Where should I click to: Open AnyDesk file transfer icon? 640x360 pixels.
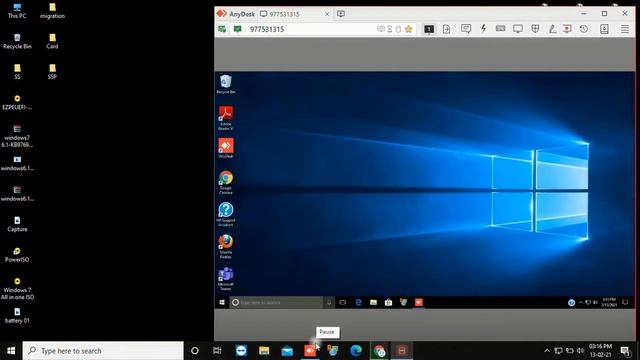tap(447, 29)
